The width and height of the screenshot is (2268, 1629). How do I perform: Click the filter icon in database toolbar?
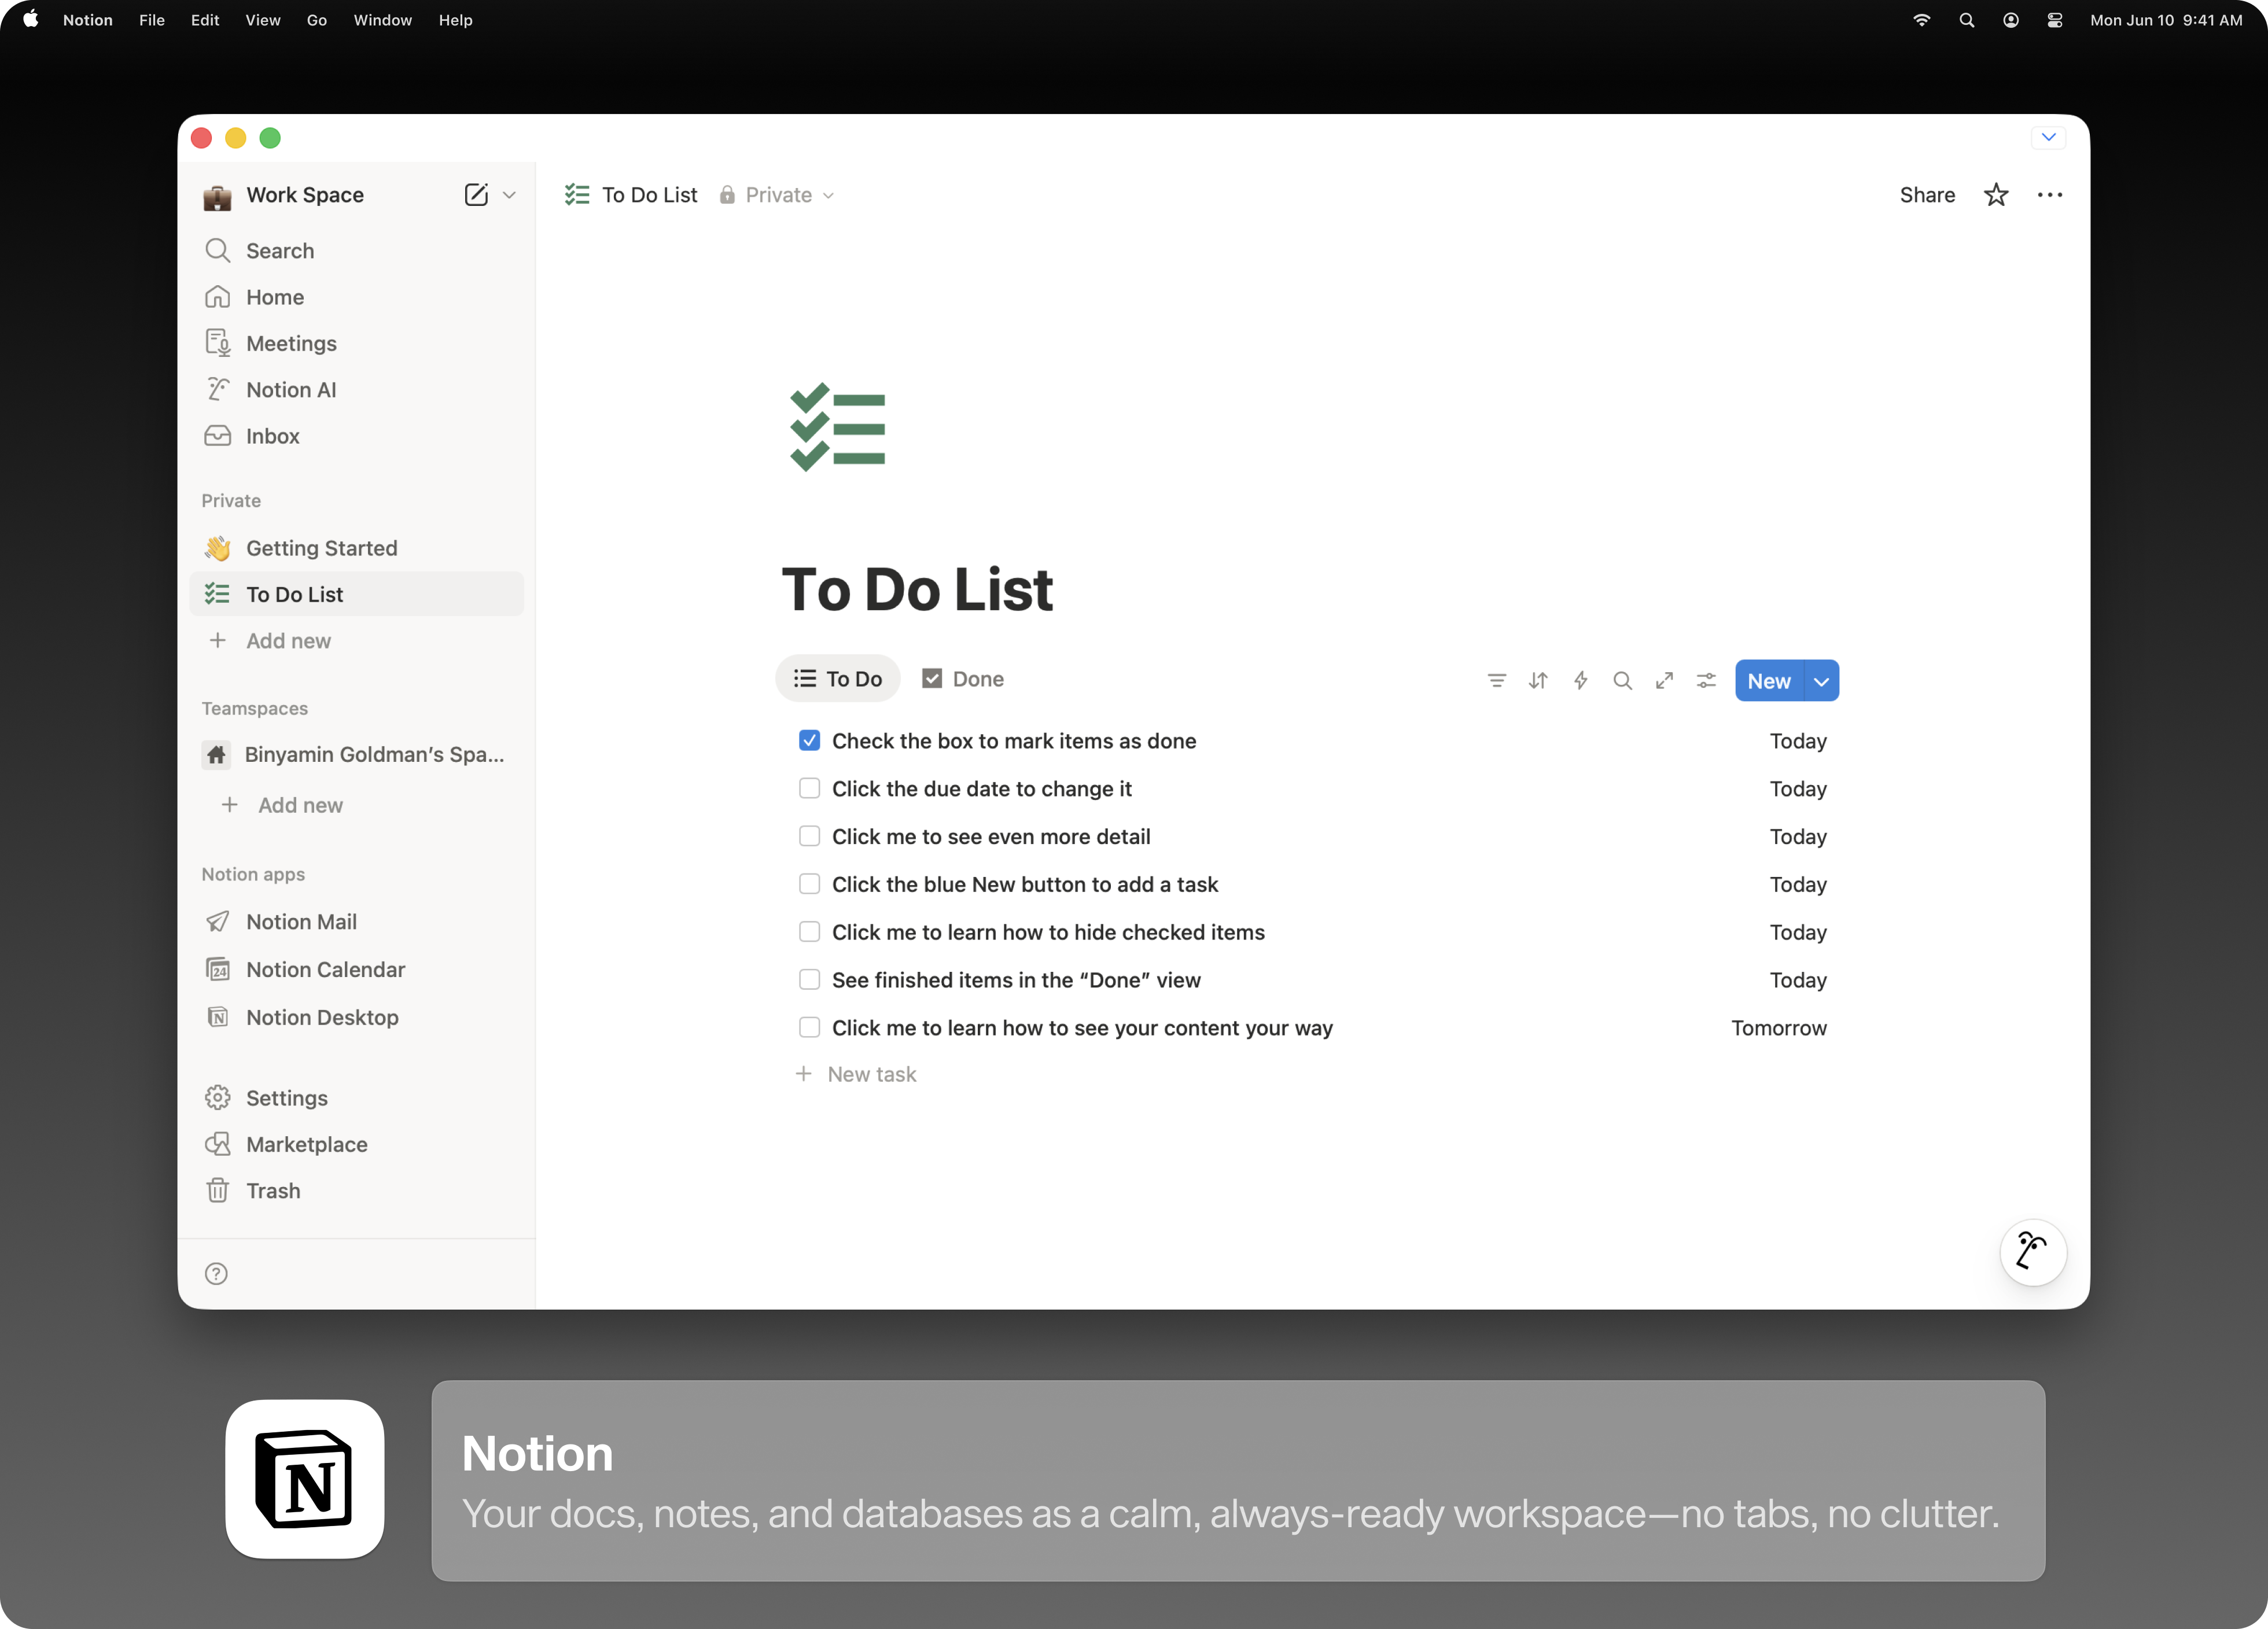(x=1496, y=681)
